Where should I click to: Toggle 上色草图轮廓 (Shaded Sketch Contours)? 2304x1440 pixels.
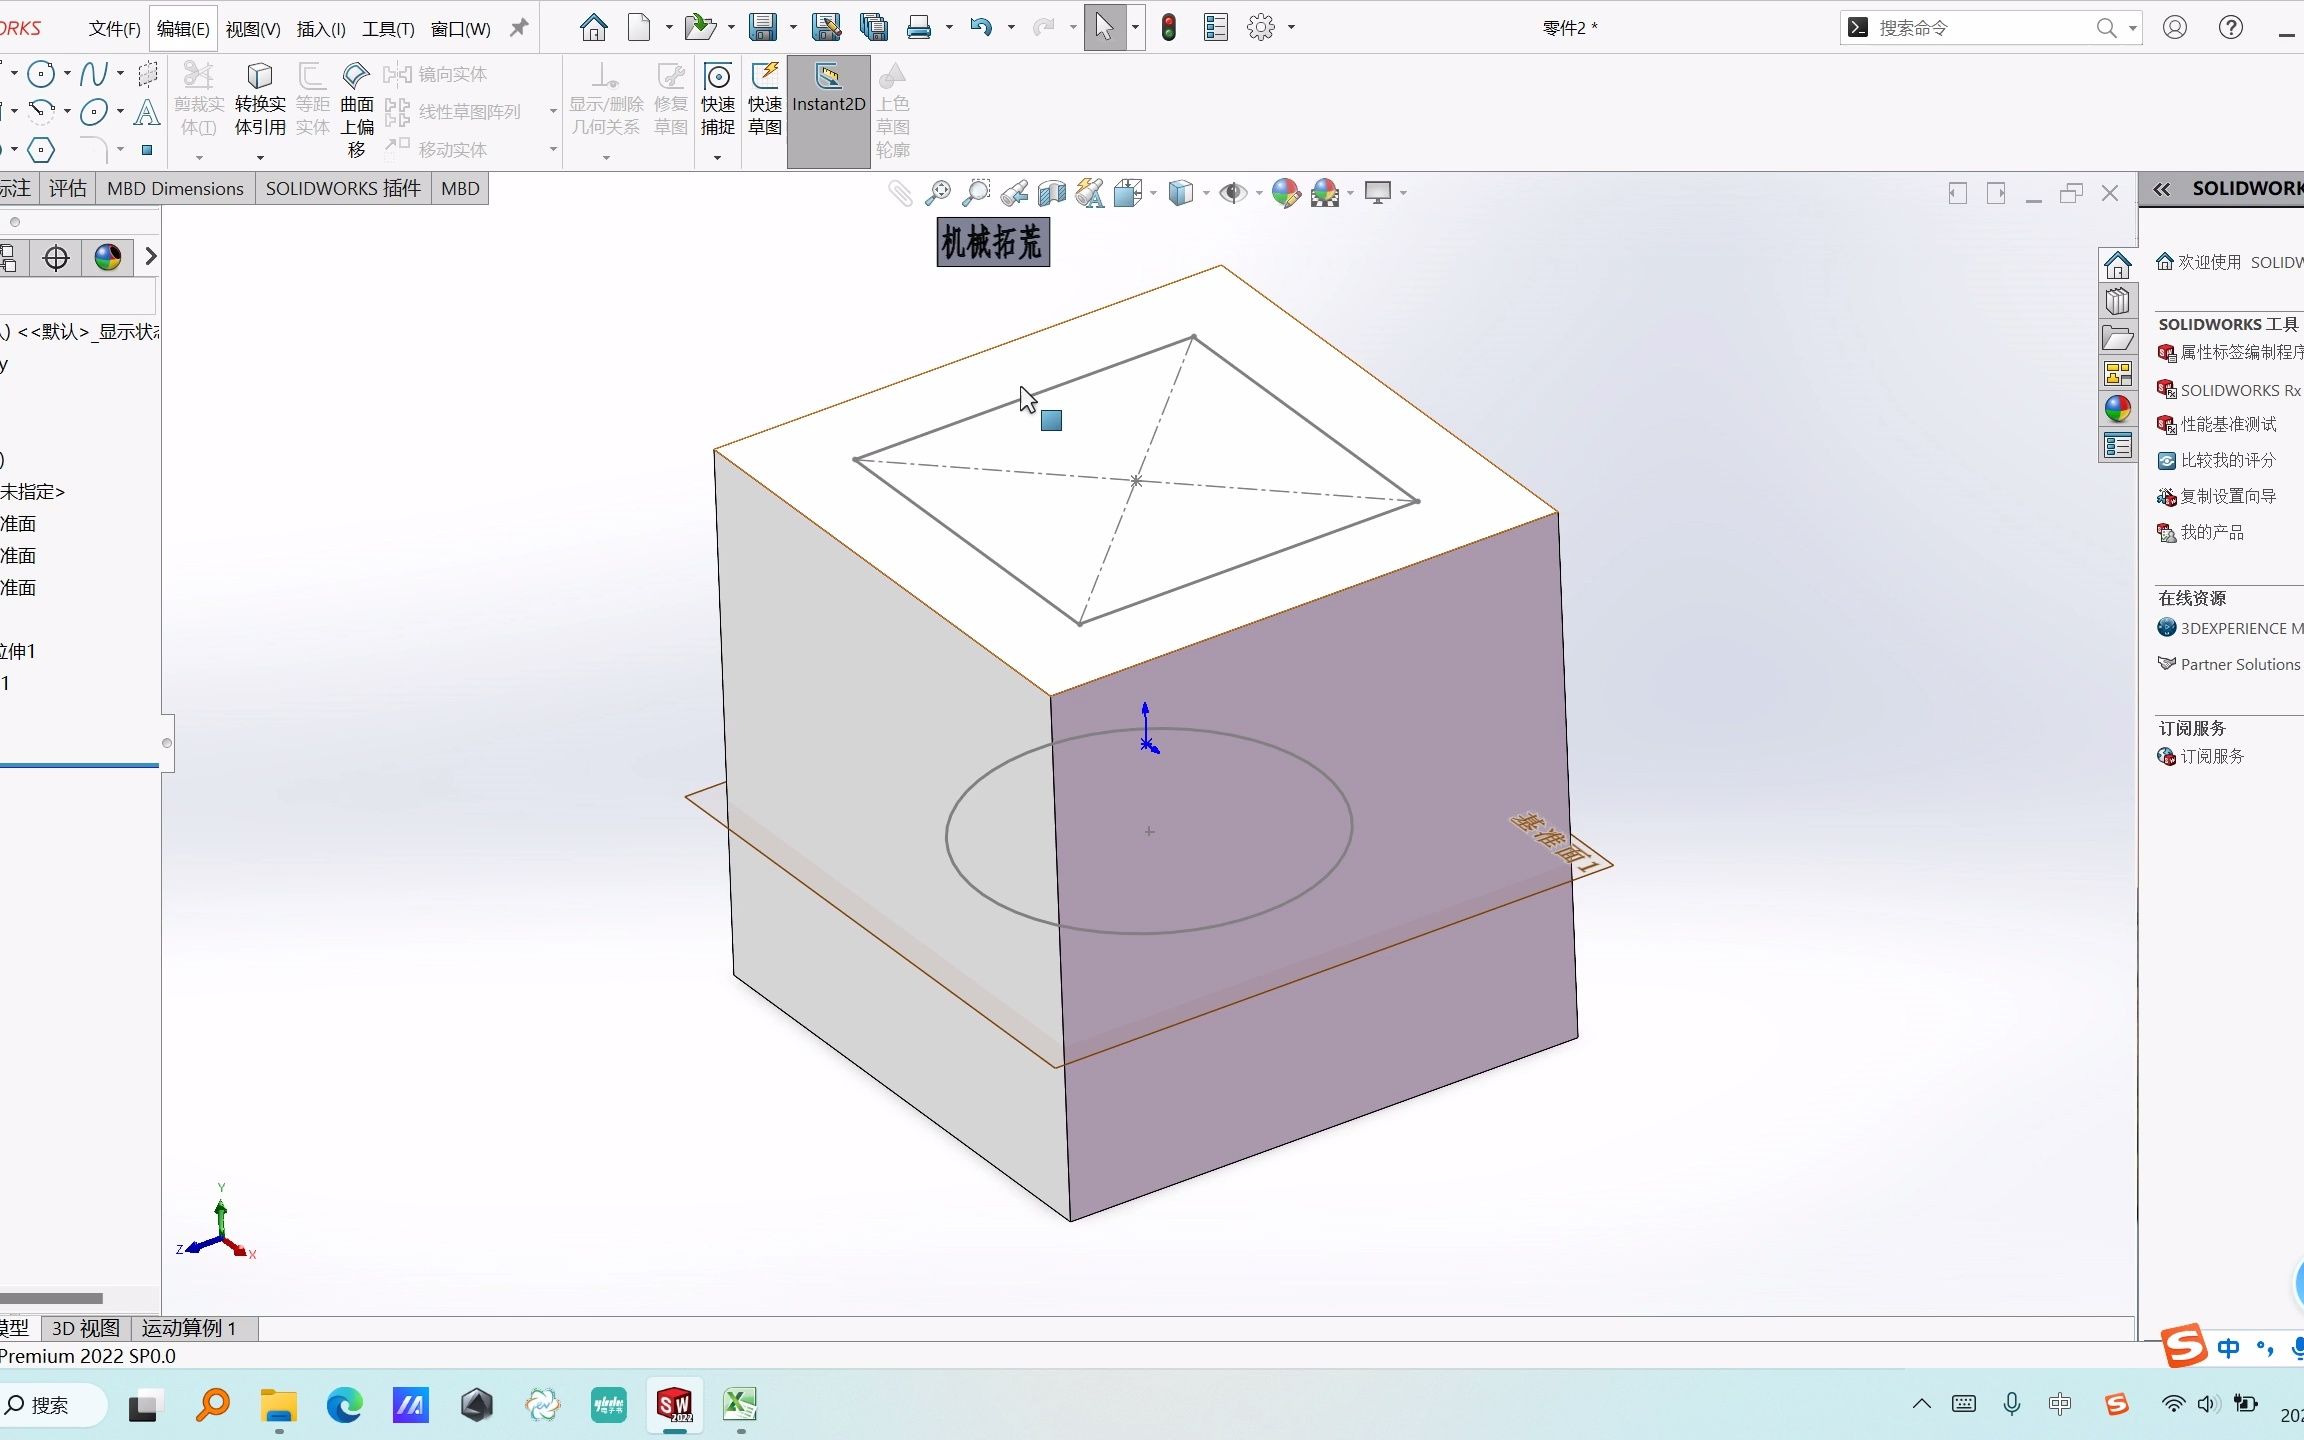(894, 100)
